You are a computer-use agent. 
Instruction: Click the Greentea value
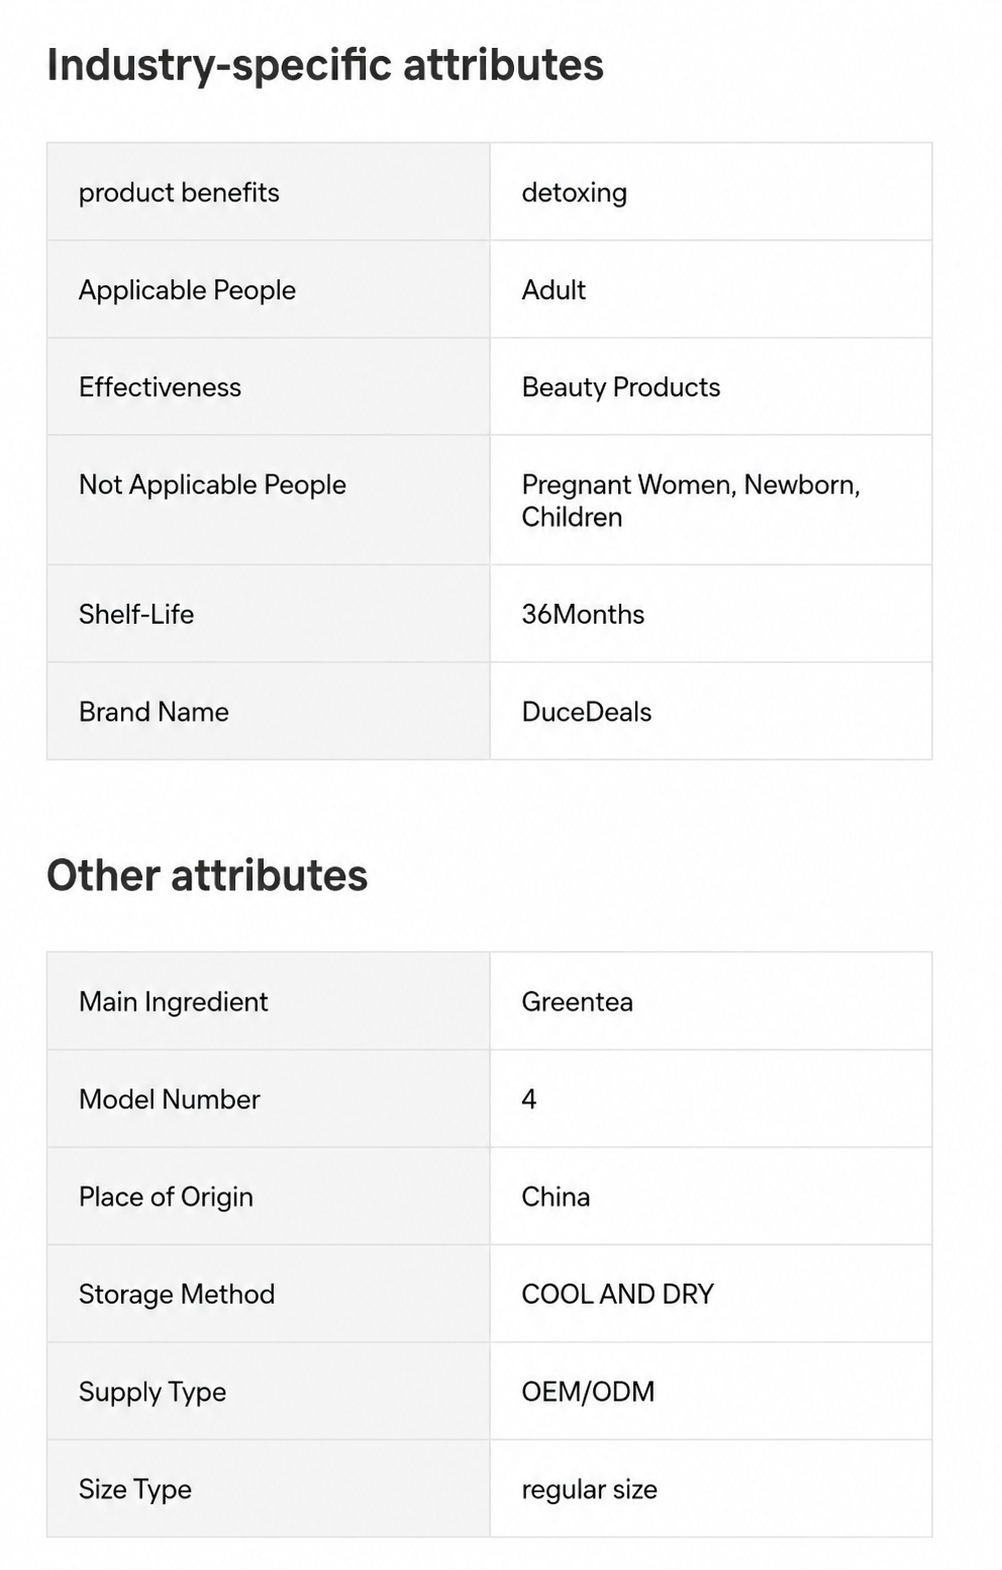[577, 1002]
